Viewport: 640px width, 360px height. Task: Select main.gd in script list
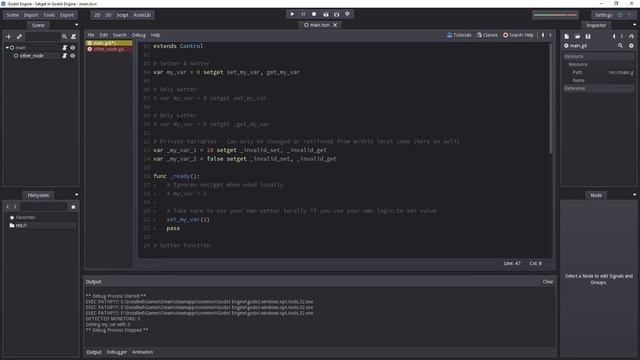coord(109,43)
